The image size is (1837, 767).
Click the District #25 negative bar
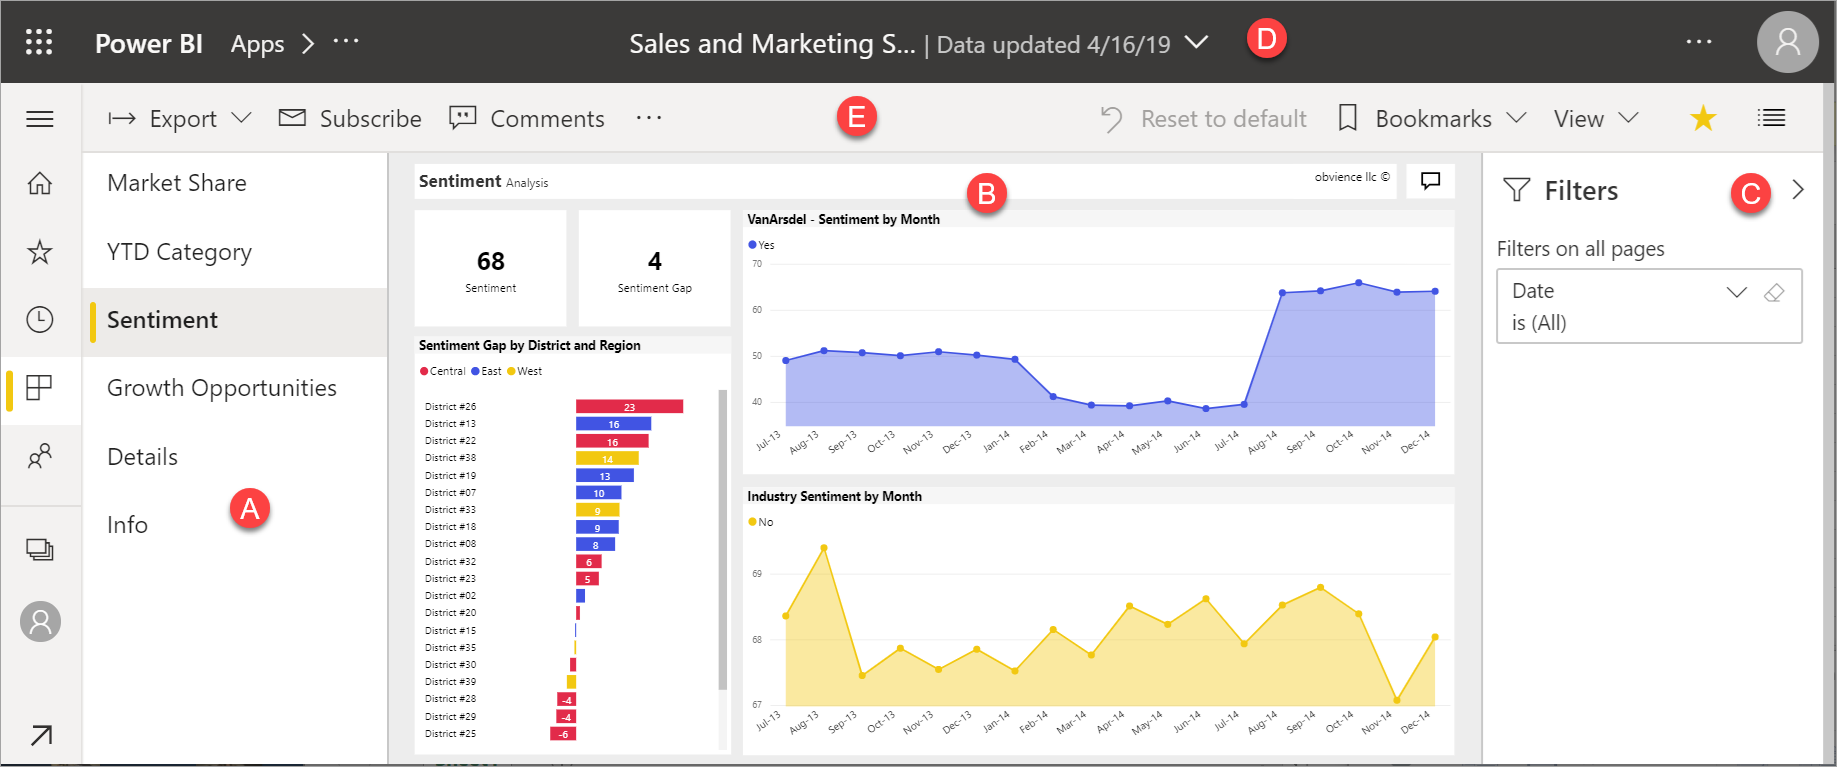point(563,734)
